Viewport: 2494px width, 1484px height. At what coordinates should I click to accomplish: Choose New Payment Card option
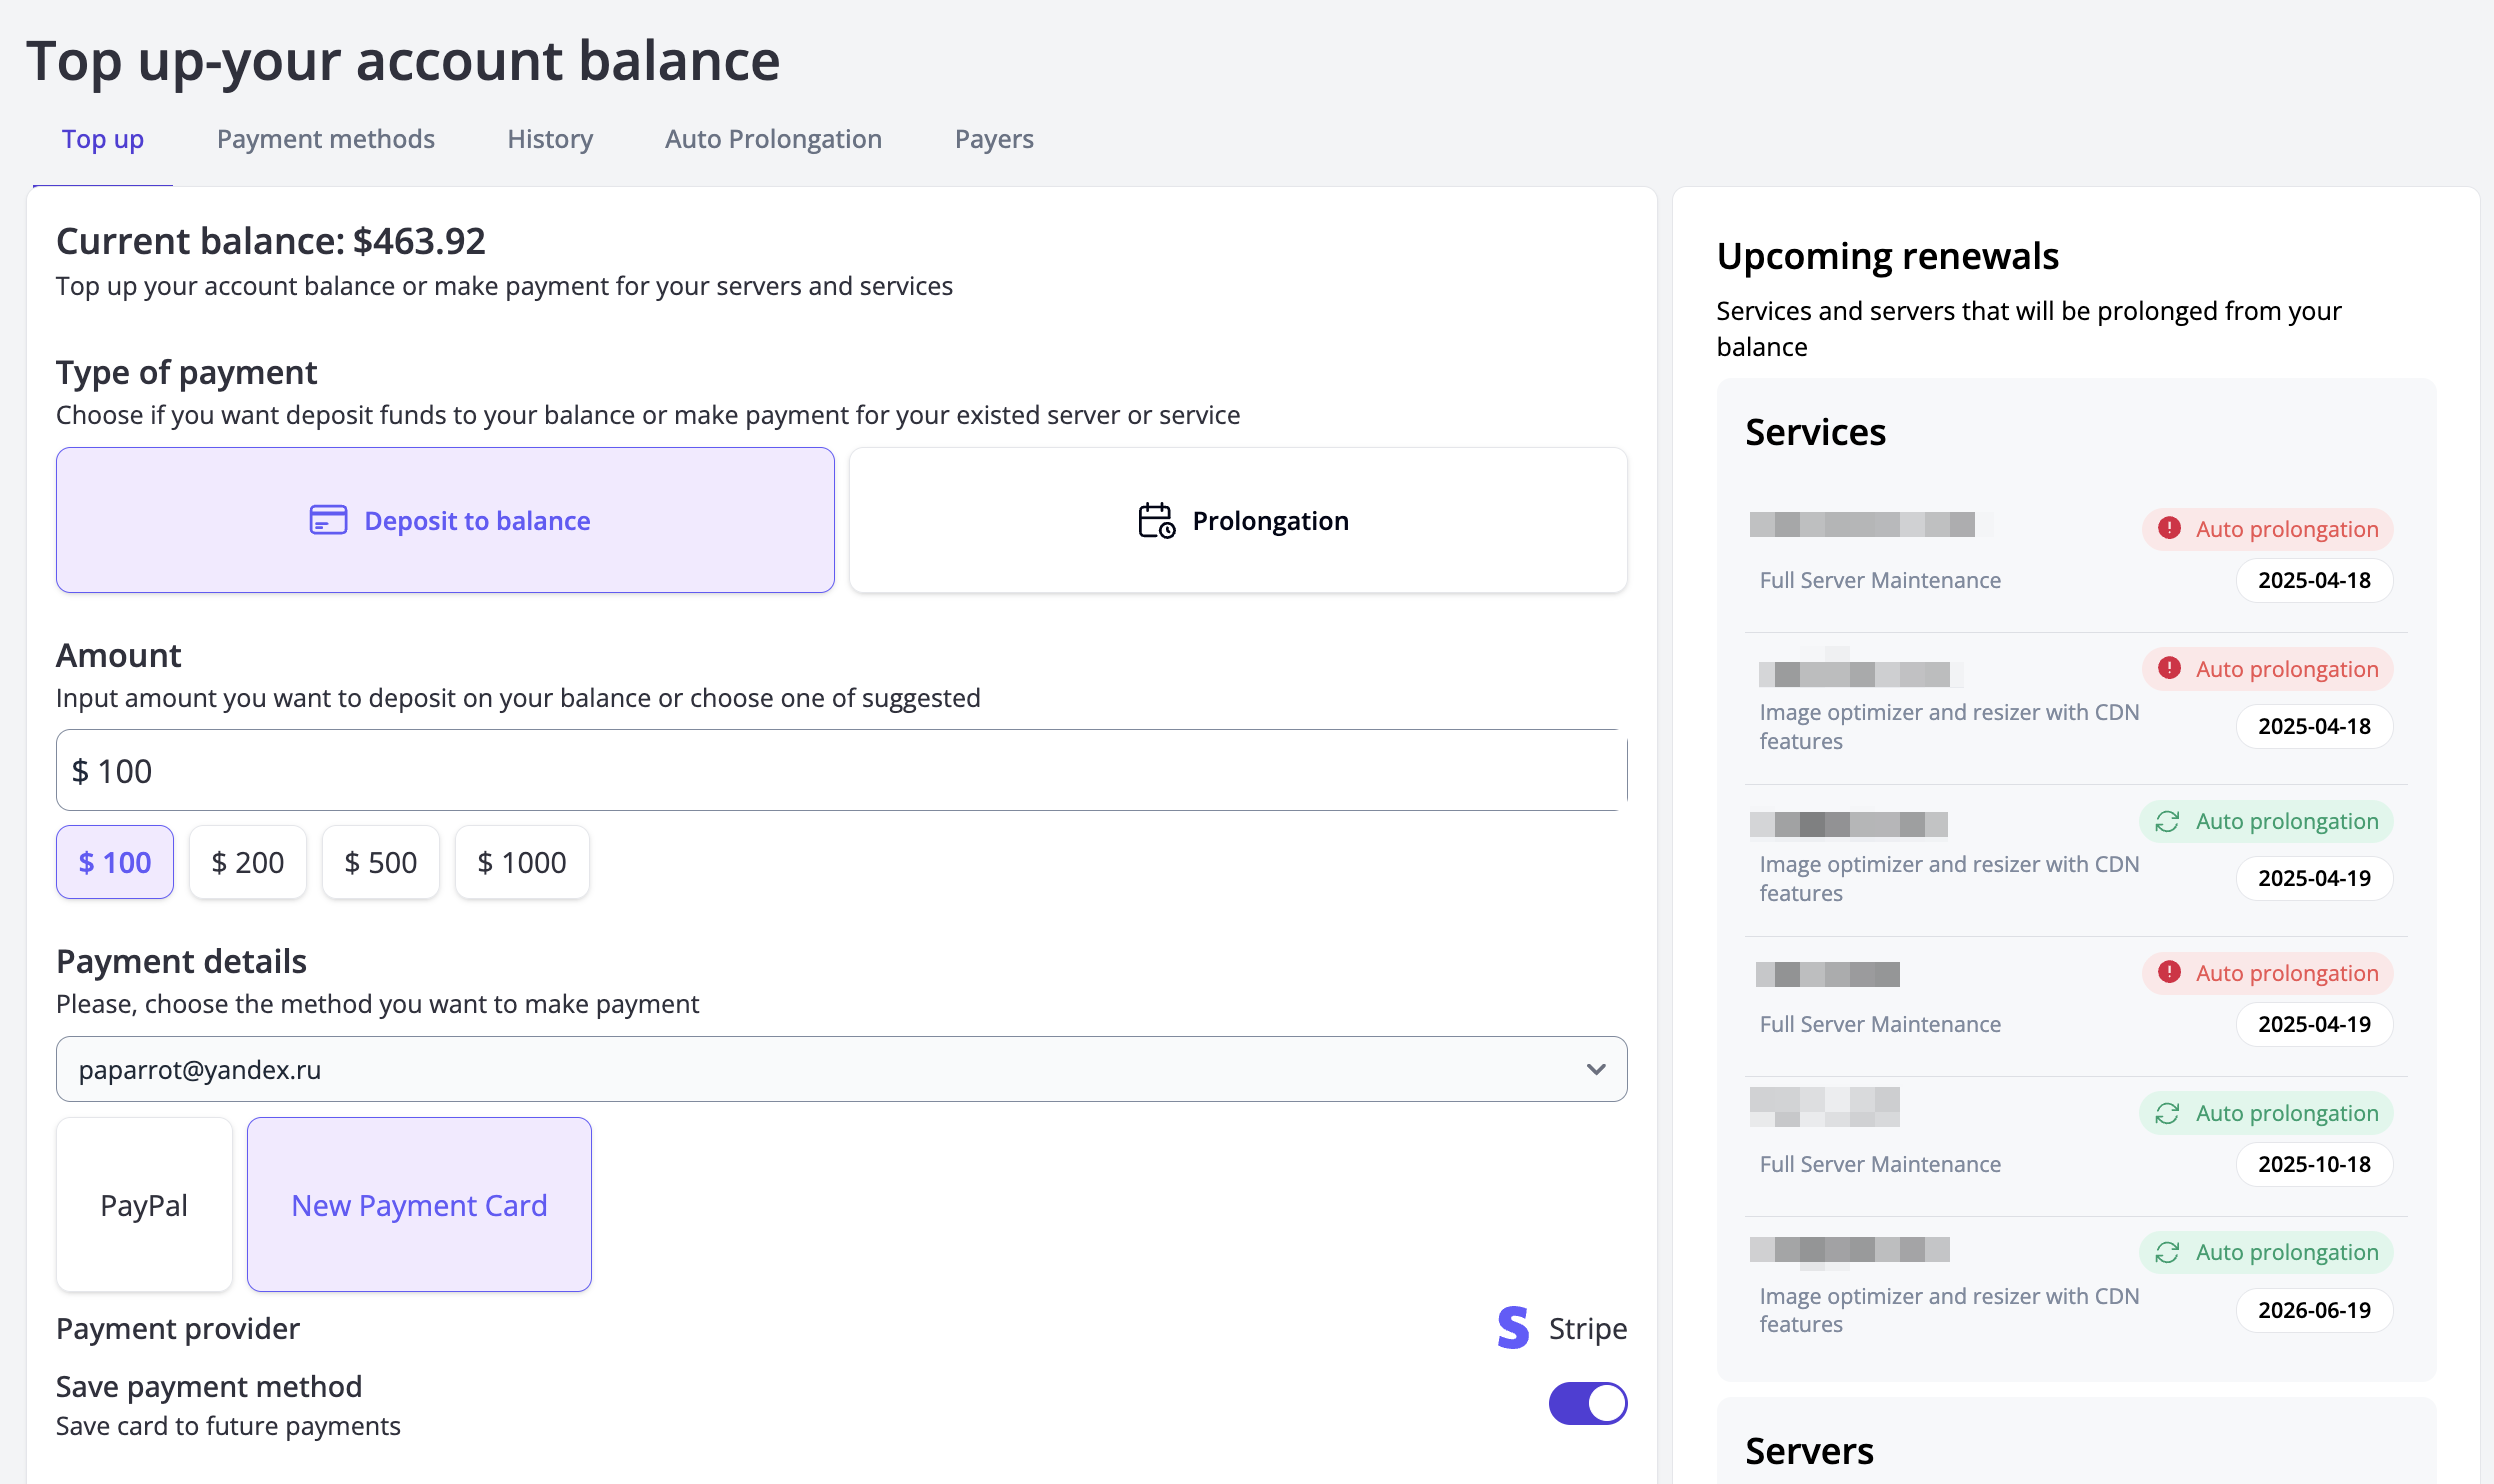tap(419, 1205)
